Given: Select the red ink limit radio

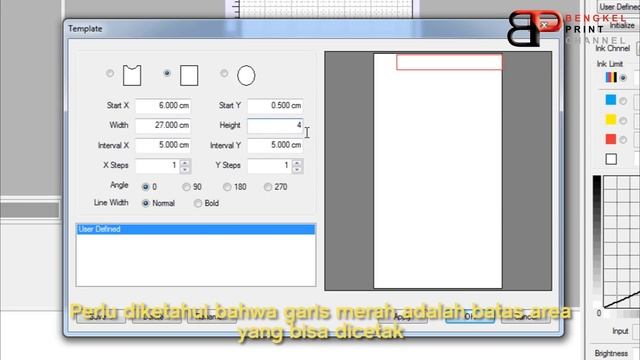Looking at the screenshot, I should click(x=623, y=140).
